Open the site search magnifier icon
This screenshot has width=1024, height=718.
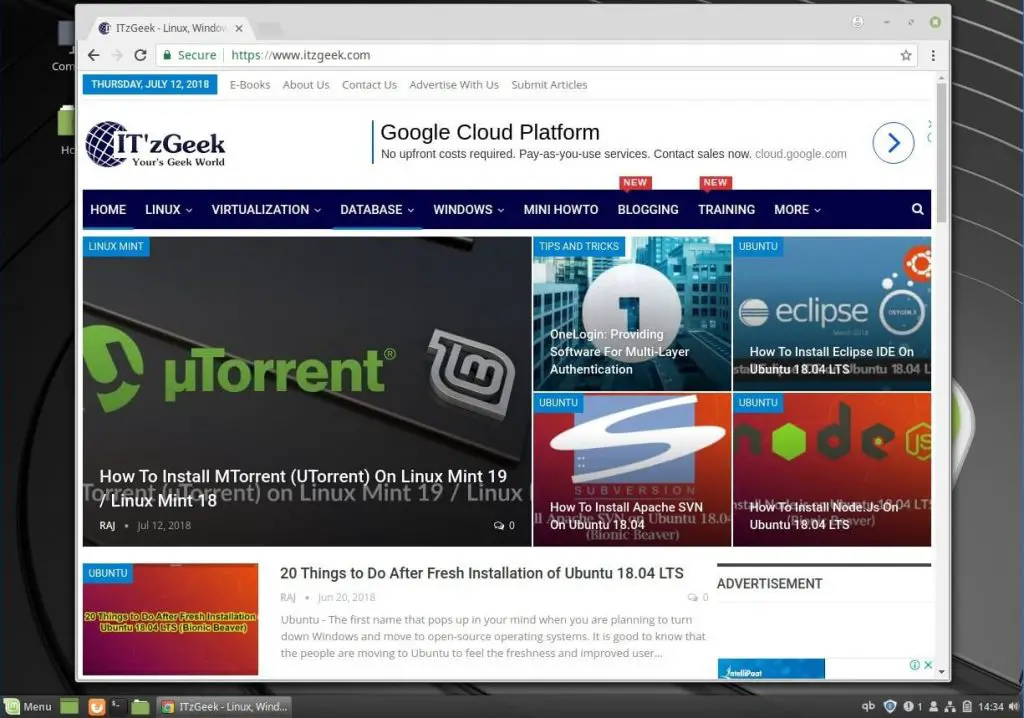pos(918,209)
